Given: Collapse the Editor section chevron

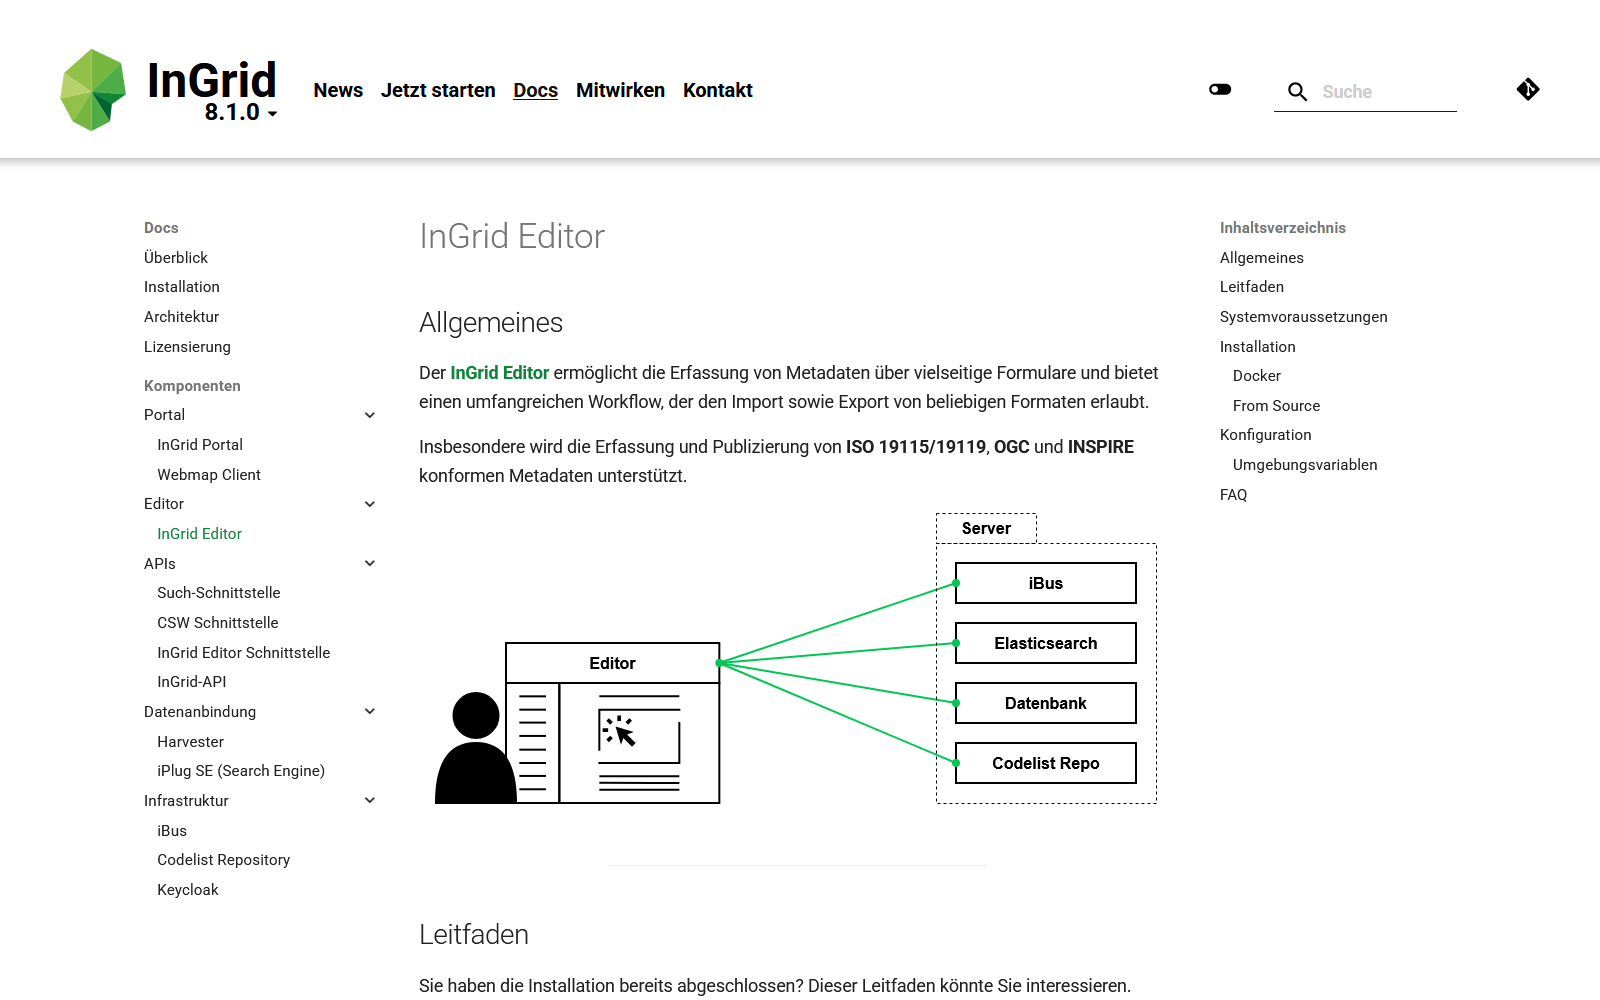Looking at the screenshot, I should pyautogui.click(x=370, y=504).
